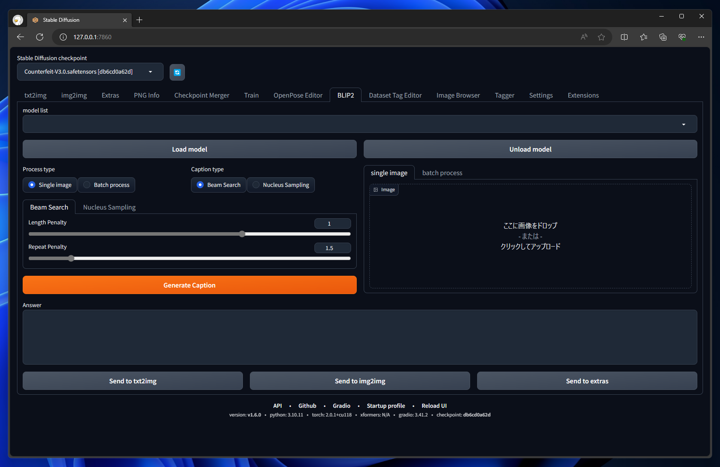Viewport: 720px width, 467px height.
Task: Select the Single image process type
Action: coord(50,185)
